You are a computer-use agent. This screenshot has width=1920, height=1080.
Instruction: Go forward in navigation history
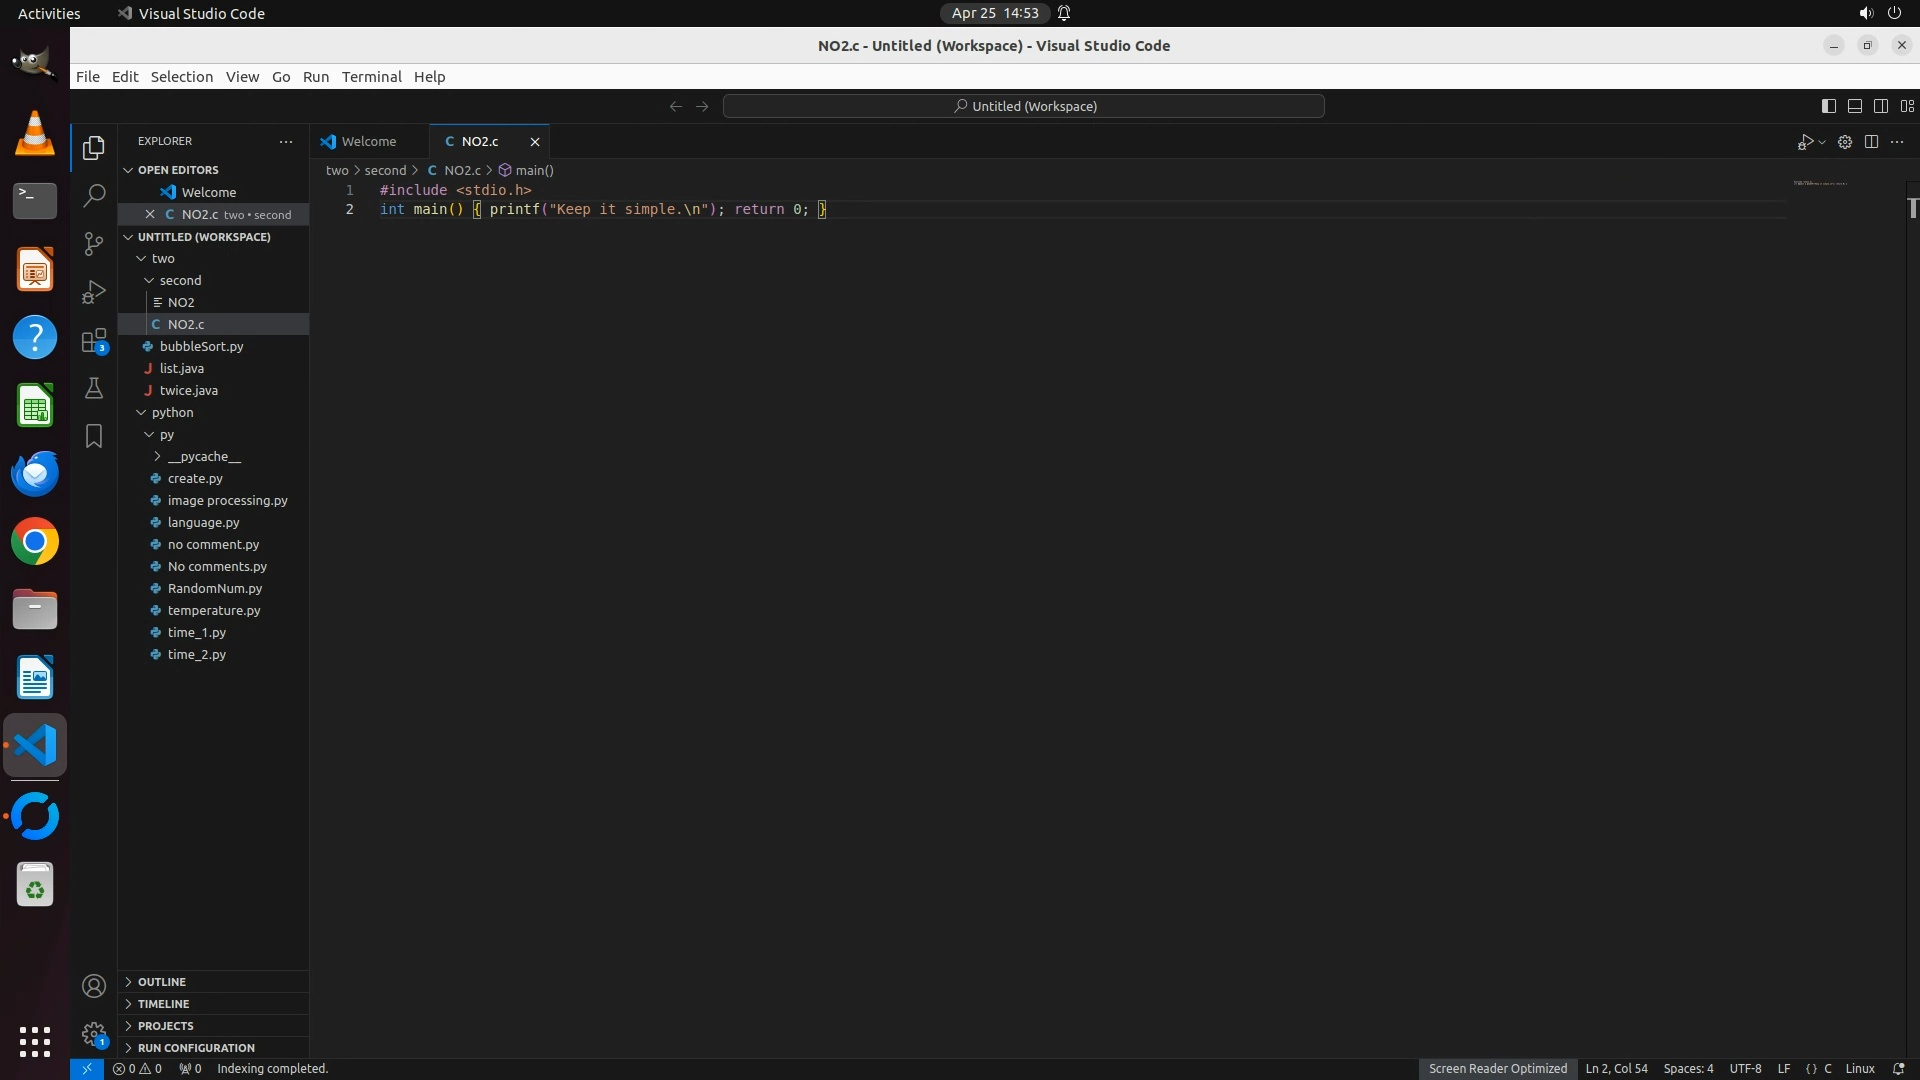point(702,106)
